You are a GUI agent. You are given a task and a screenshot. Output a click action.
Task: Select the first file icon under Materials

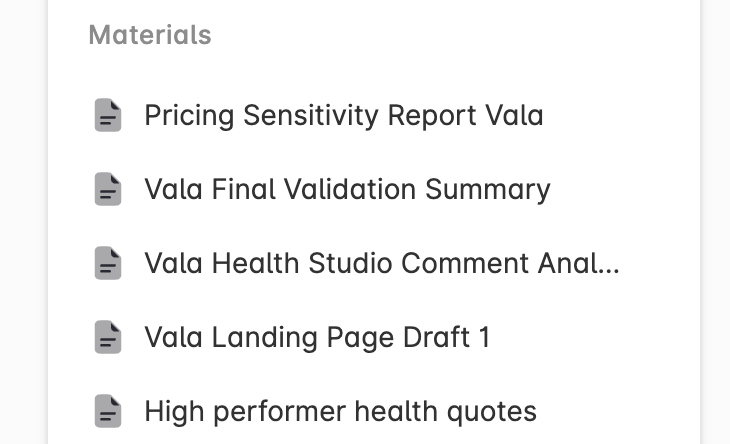(x=108, y=116)
